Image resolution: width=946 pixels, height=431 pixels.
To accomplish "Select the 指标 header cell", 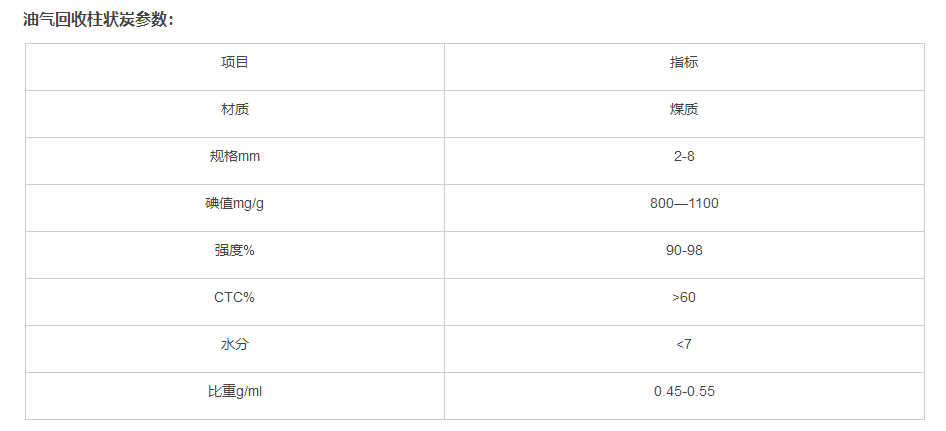I will tap(684, 62).
